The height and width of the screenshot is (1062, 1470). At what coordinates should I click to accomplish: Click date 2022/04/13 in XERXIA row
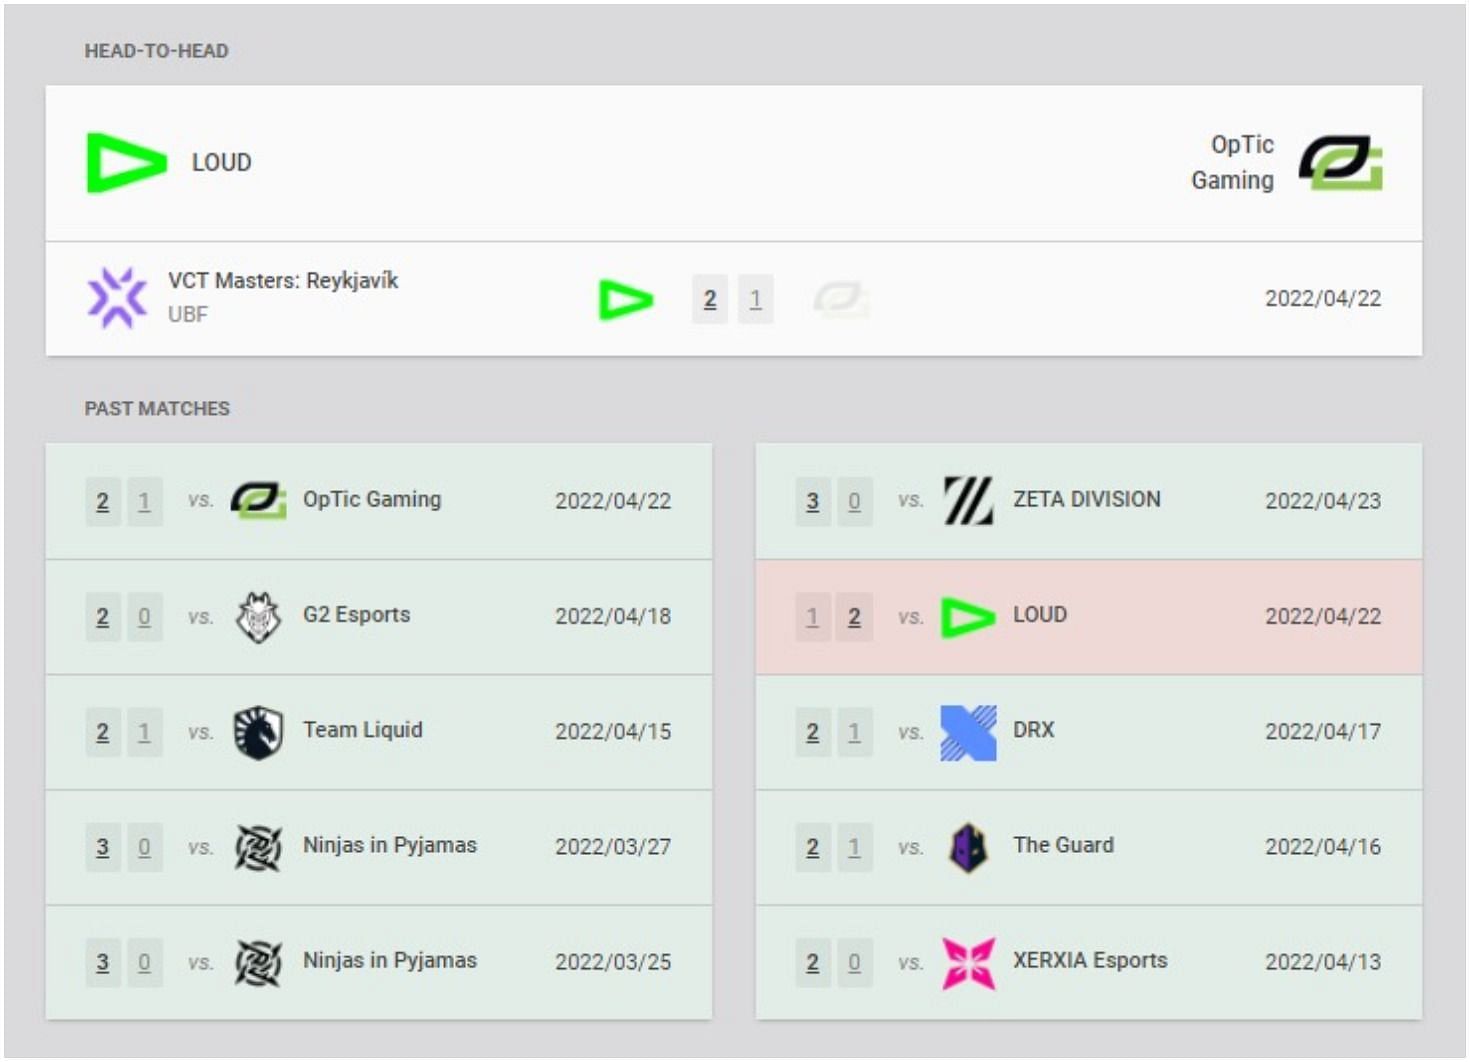pos(1323,962)
